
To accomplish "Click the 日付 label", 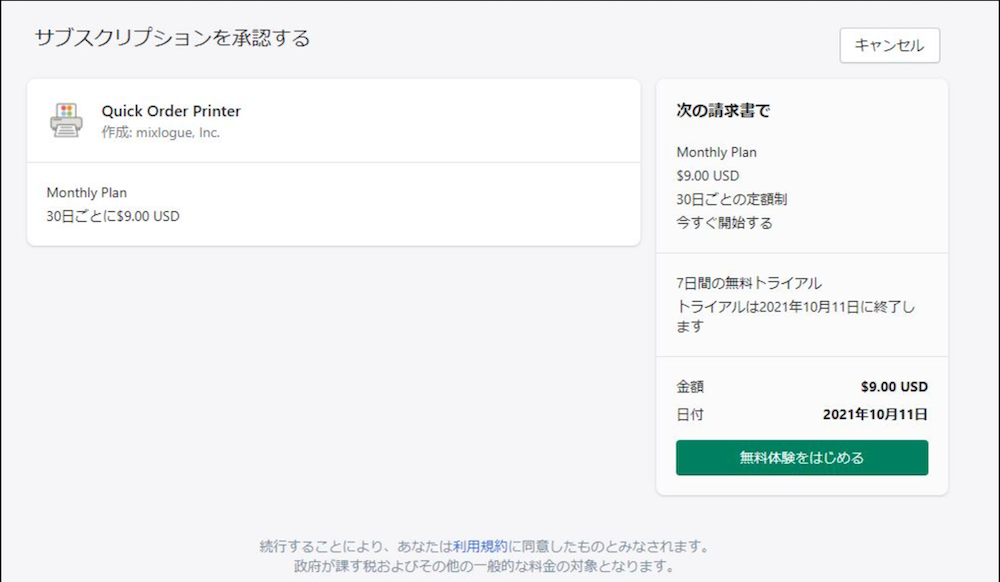I will click(x=690, y=414).
